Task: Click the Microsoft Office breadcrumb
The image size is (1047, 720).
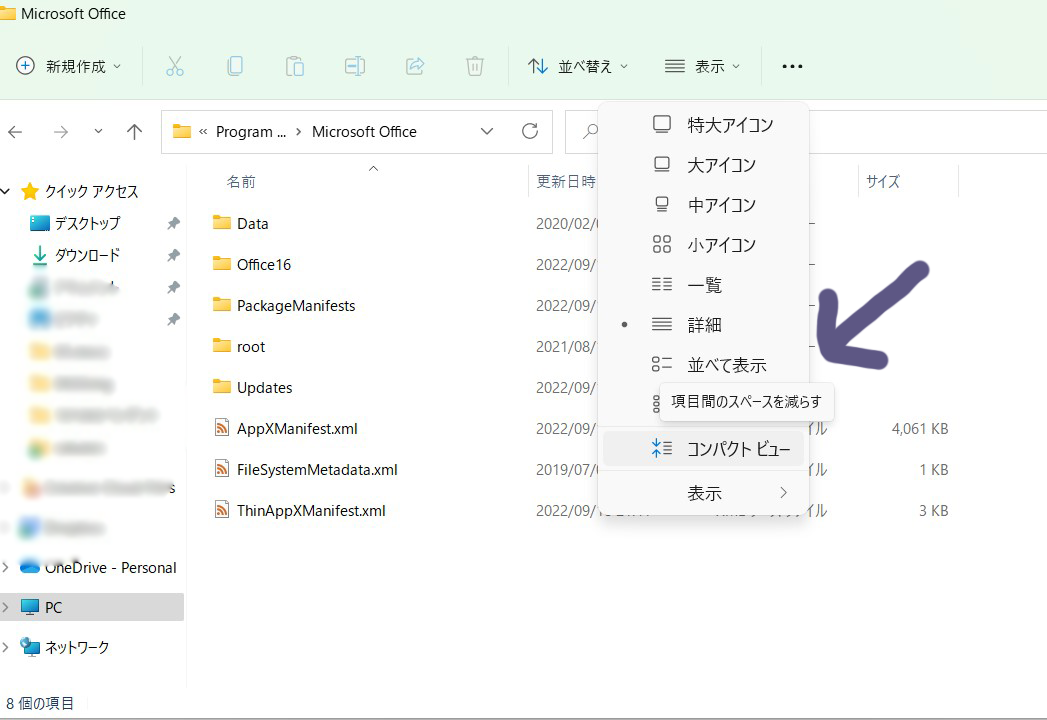Action: point(365,132)
